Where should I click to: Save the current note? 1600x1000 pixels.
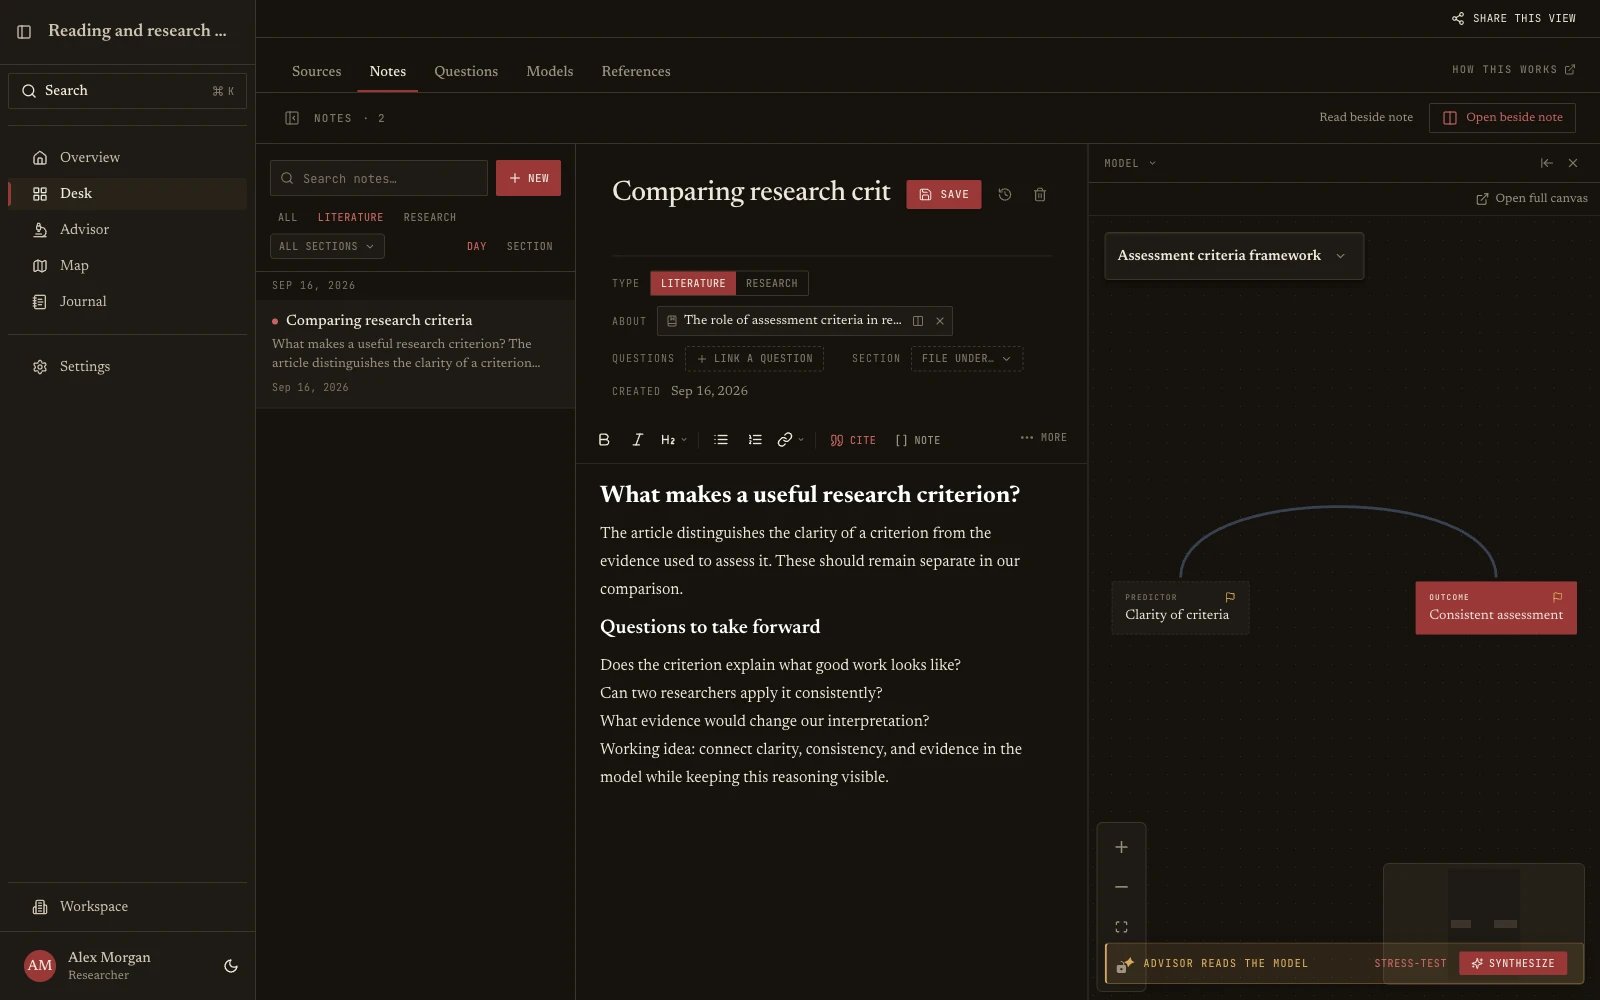[x=943, y=194]
